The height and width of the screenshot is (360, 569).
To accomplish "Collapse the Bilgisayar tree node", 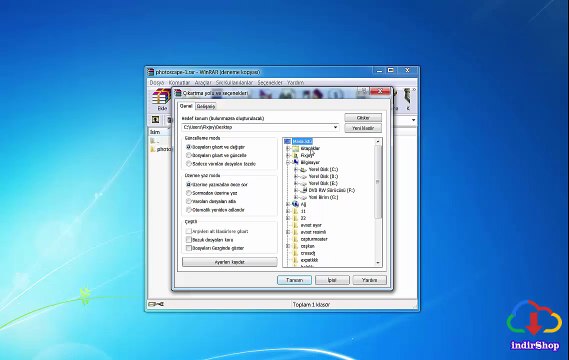I will coord(288,162).
